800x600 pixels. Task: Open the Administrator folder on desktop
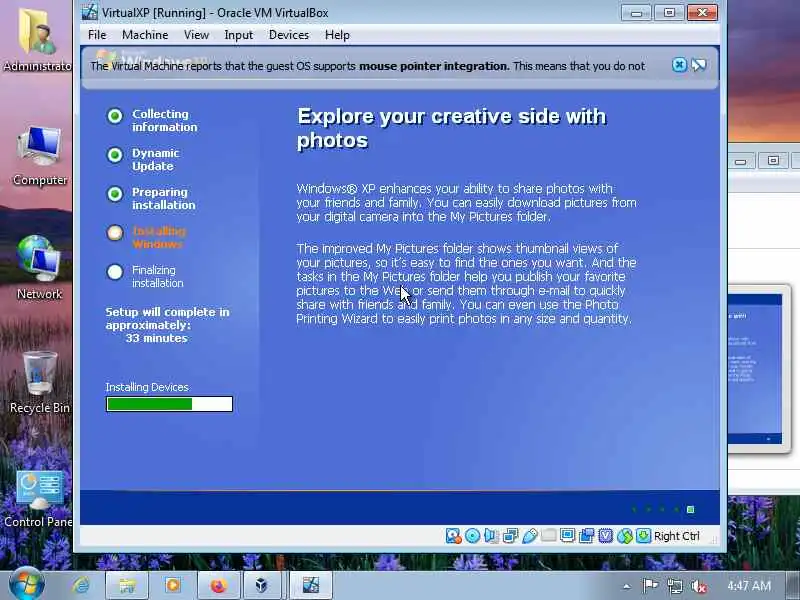coord(36,39)
